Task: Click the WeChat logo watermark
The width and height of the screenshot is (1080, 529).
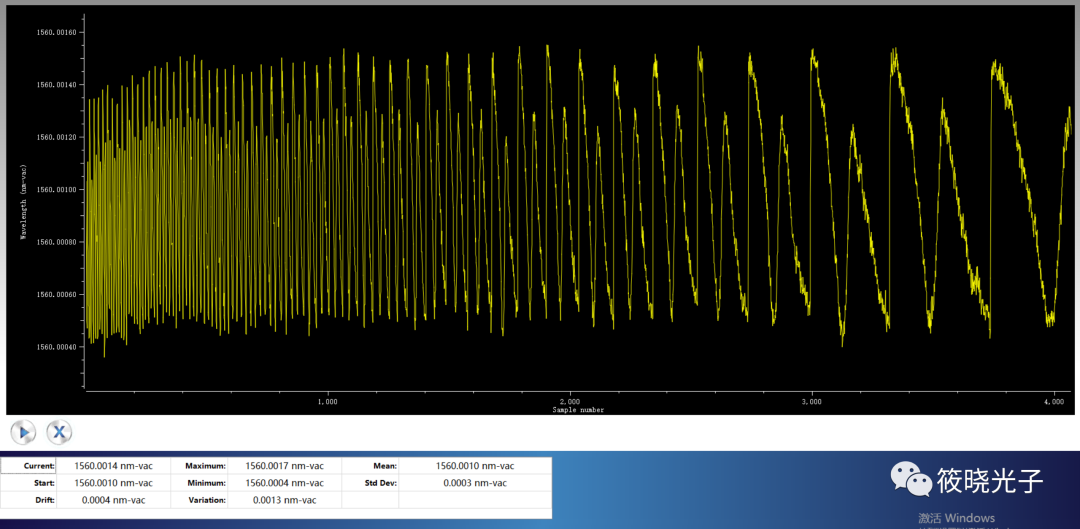Action: point(910,480)
